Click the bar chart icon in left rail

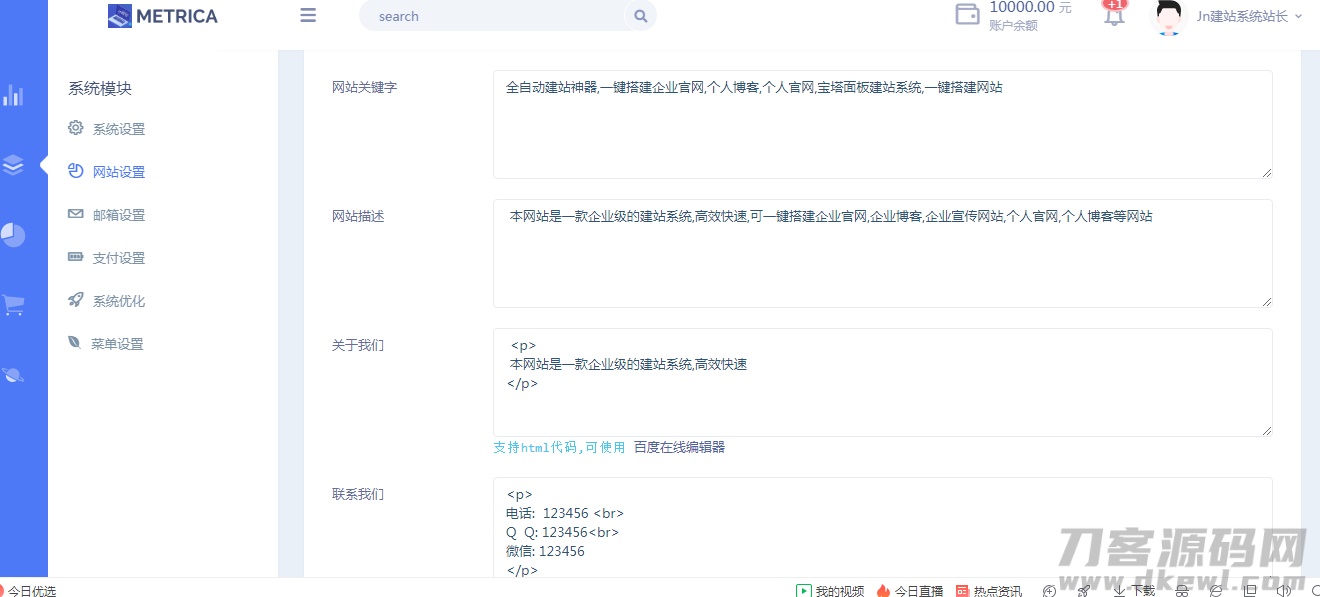coord(13,95)
